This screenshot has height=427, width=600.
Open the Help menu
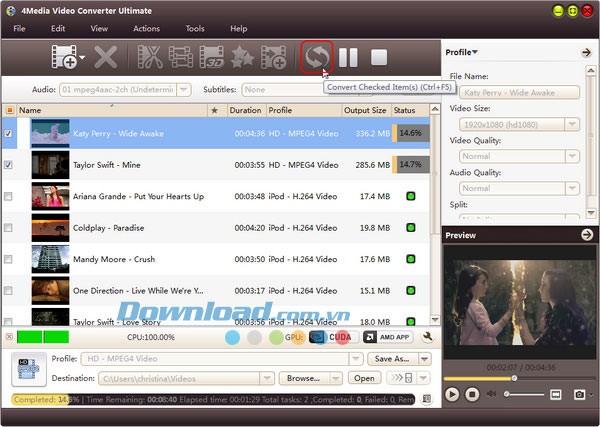click(x=239, y=29)
